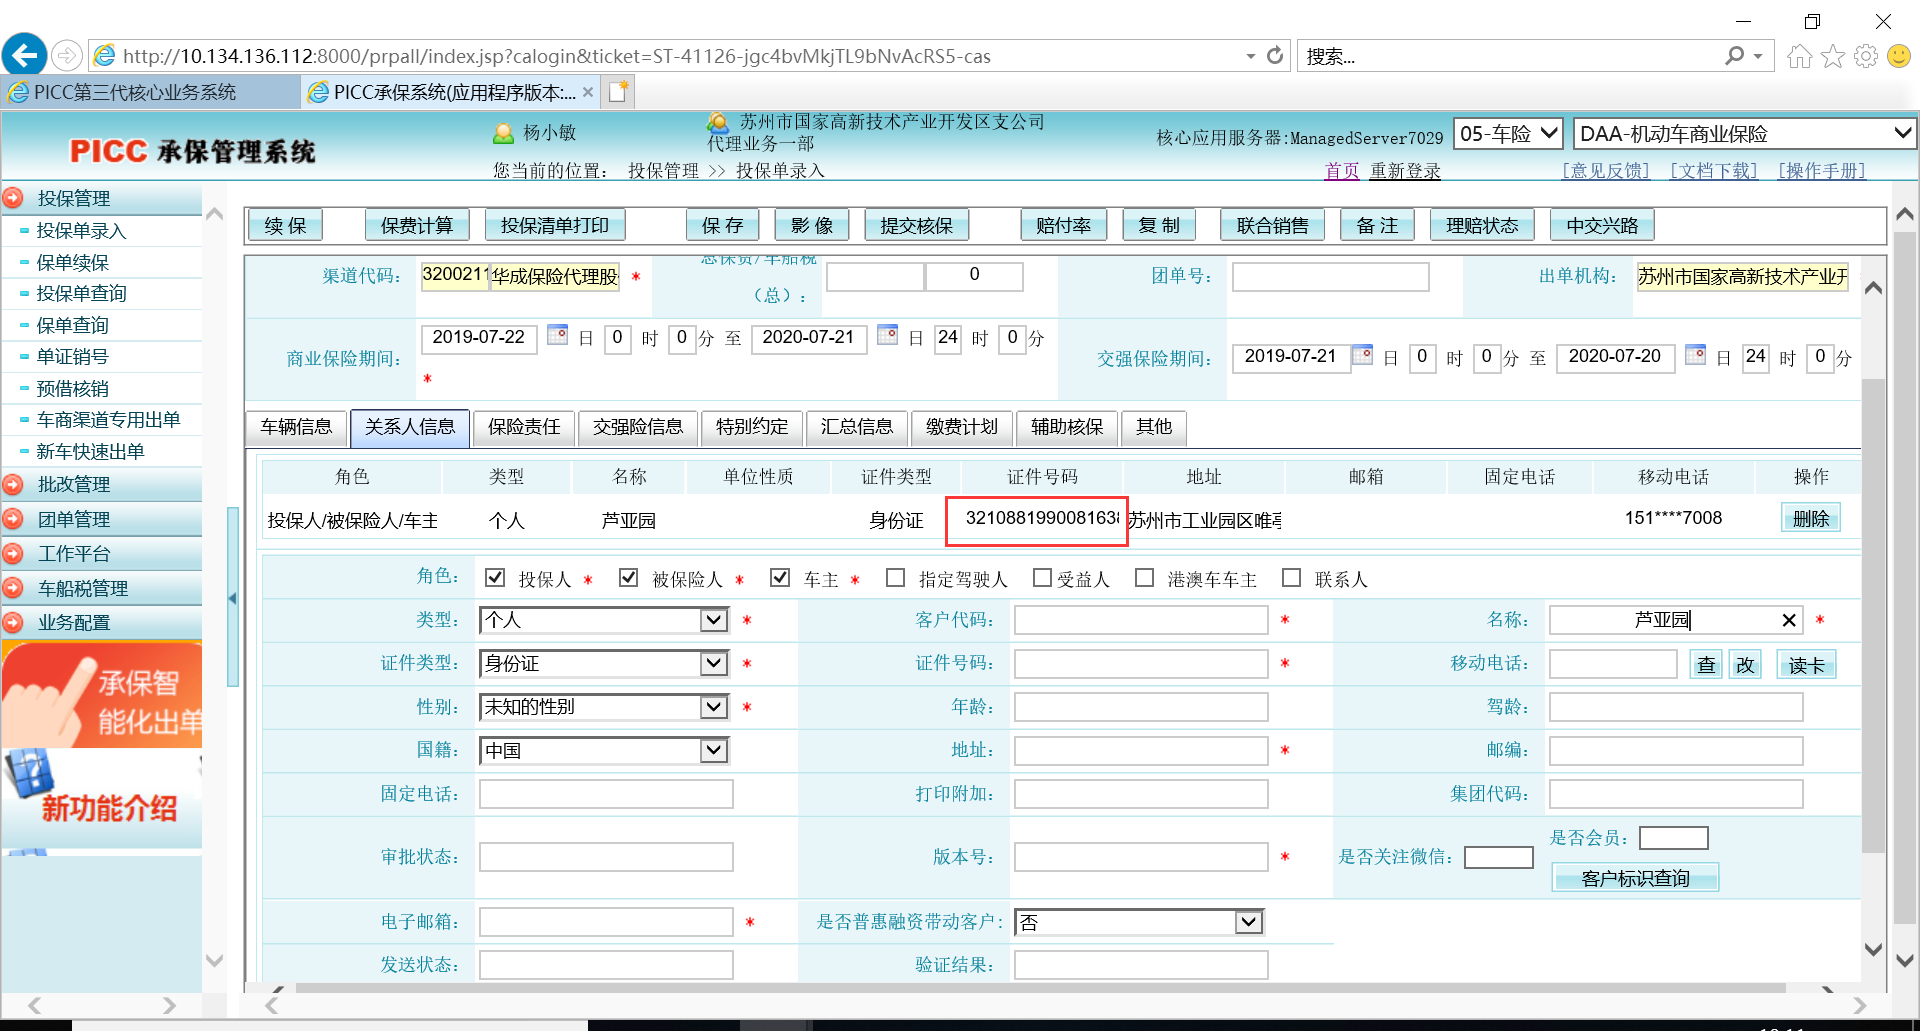The height and width of the screenshot is (1031, 1920).
Task: Click the 重新登录 link
Action: [x=1405, y=171]
